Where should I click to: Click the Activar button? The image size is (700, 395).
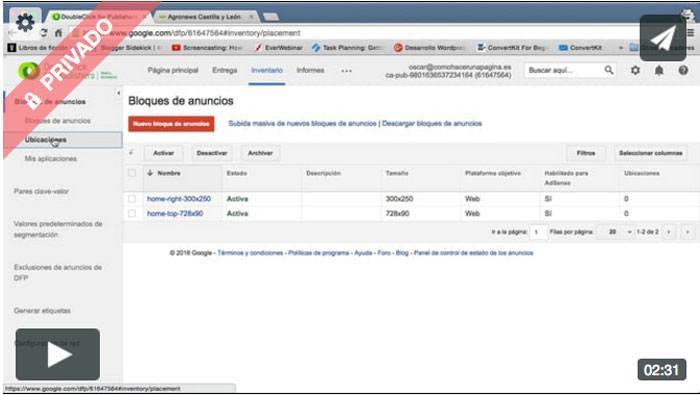(163, 153)
